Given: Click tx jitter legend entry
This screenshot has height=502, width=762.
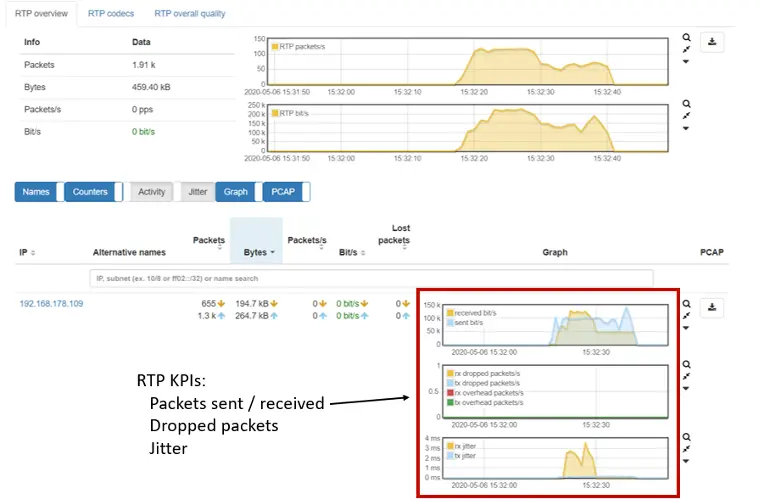Looking at the screenshot, I should (x=462, y=456).
